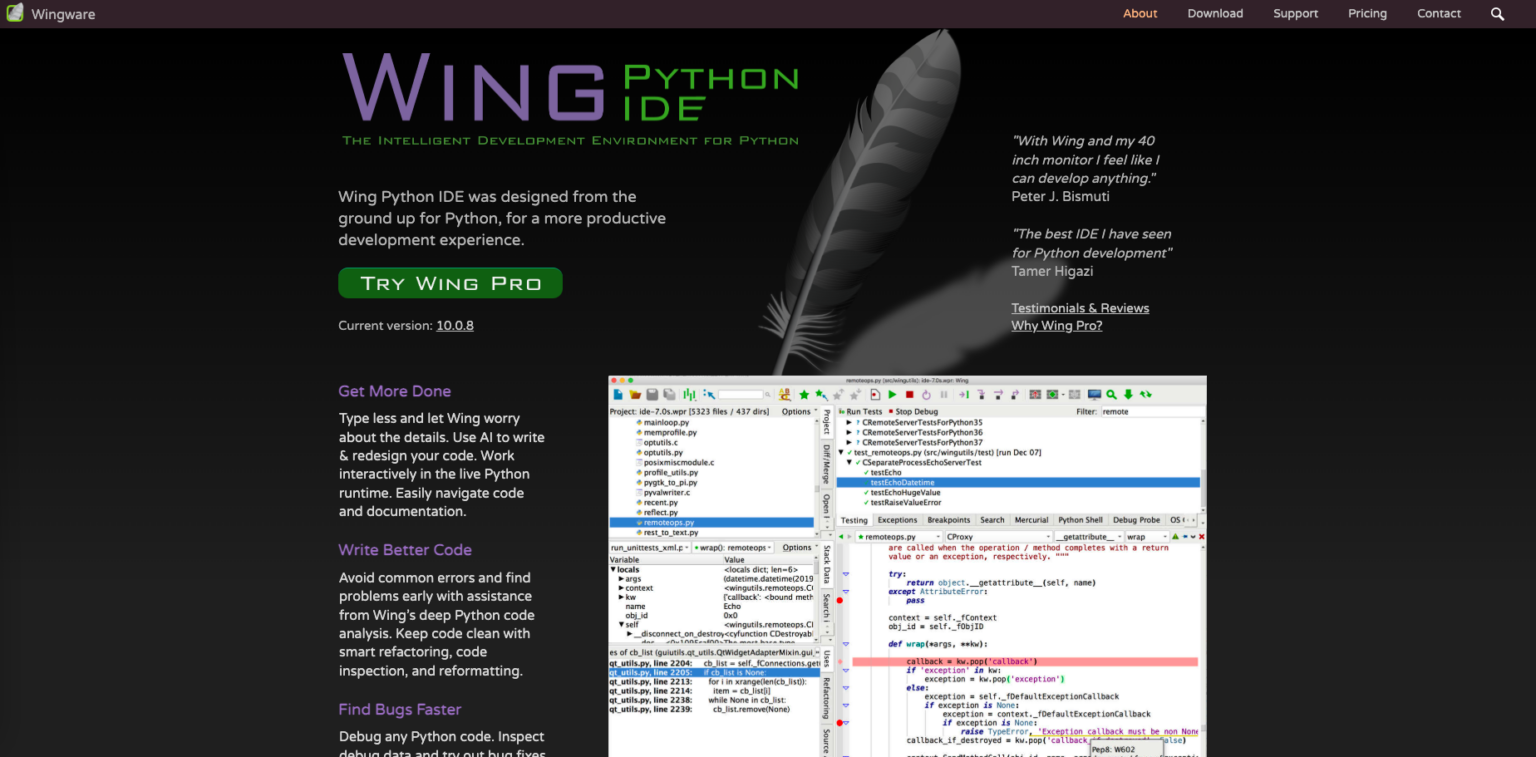This screenshot has width=1536, height=757.
Task: Click the Wingware leaf logo
Action: point(15,13)
